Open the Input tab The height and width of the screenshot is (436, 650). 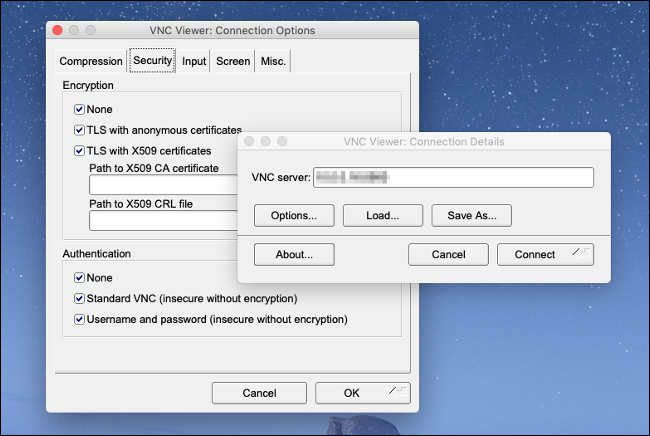(194, 61)
